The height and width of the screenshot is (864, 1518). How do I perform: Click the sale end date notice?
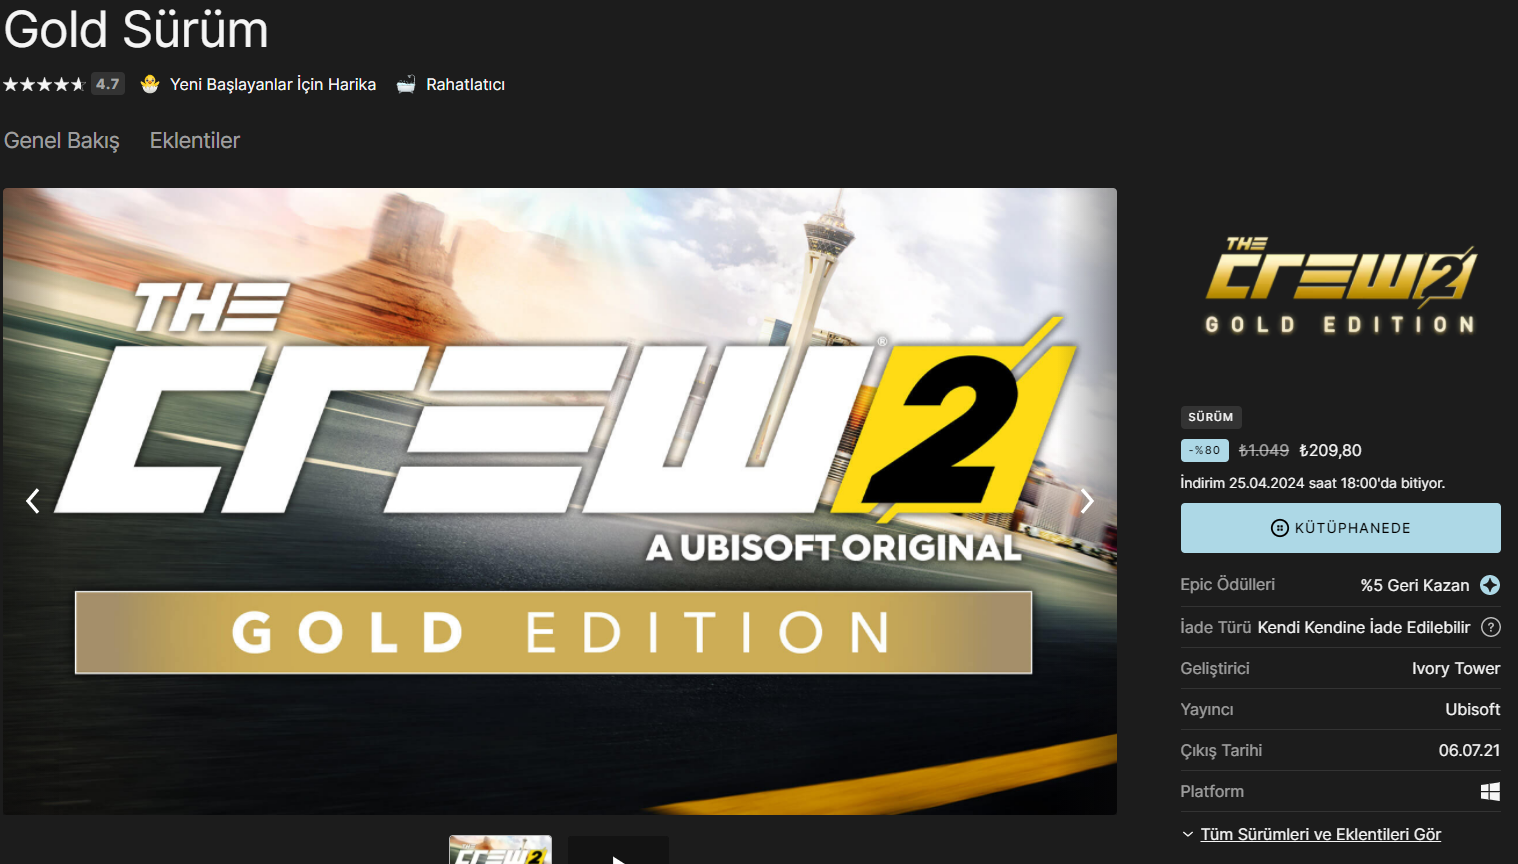pos(1313,483)
